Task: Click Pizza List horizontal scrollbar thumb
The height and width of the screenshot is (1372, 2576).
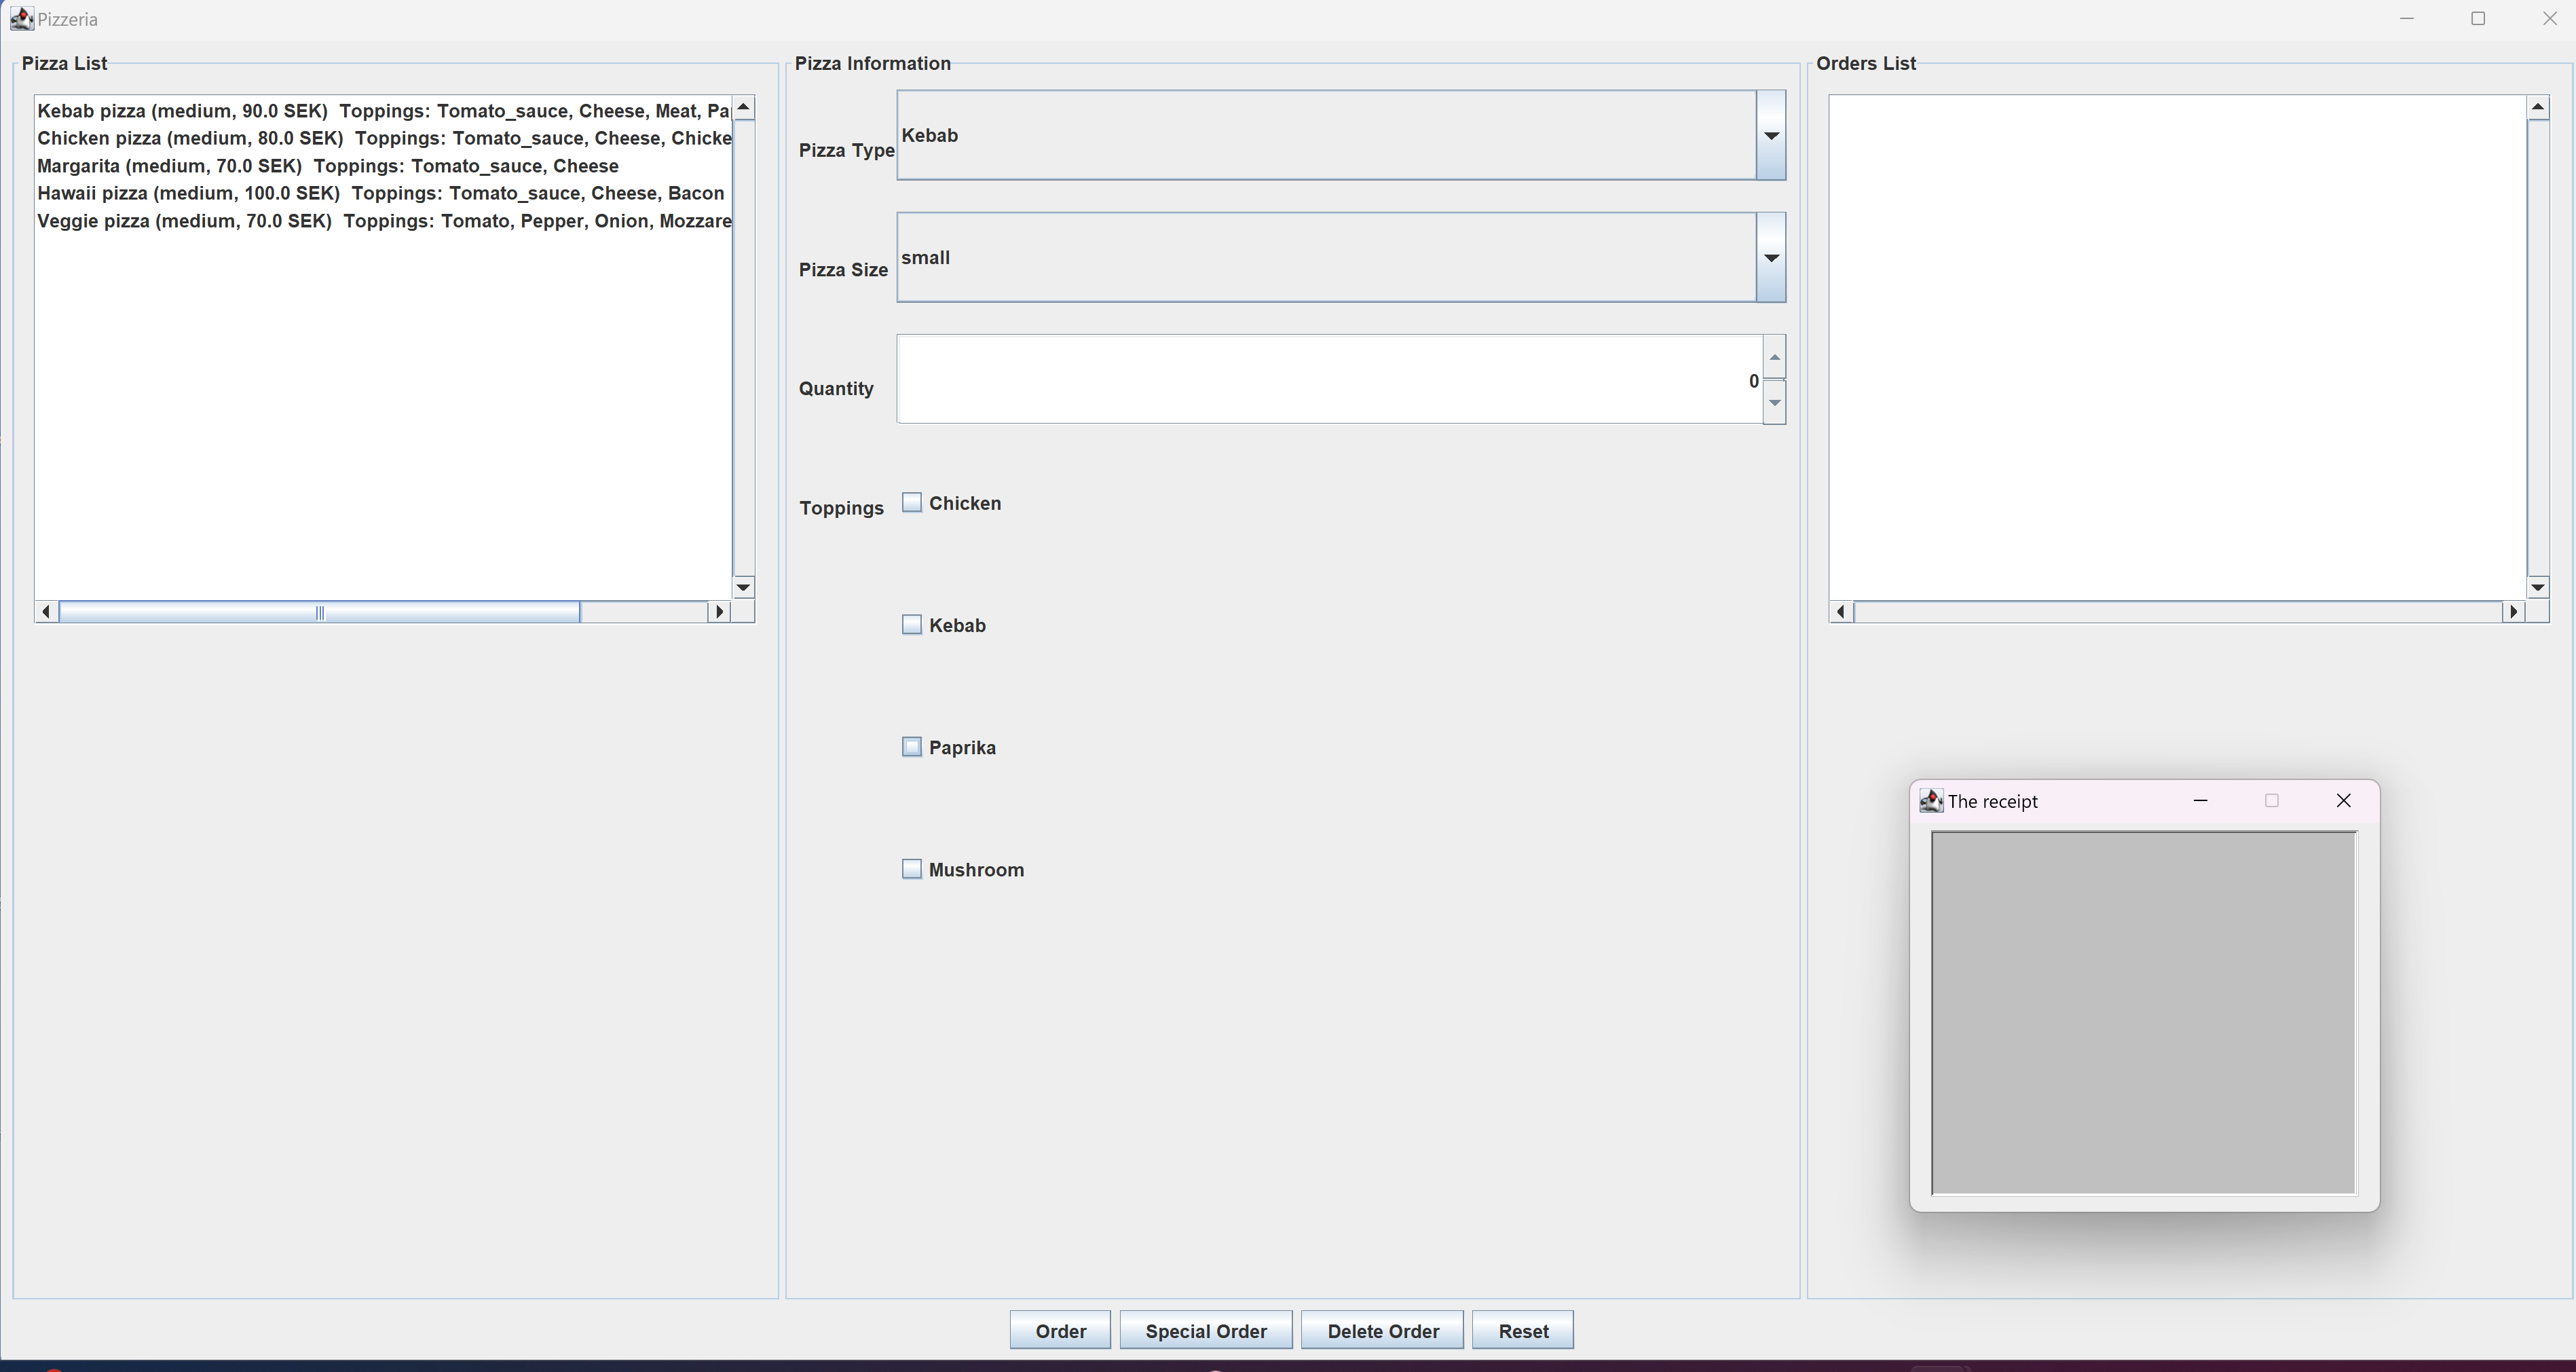Action: [x=319, y=611]
